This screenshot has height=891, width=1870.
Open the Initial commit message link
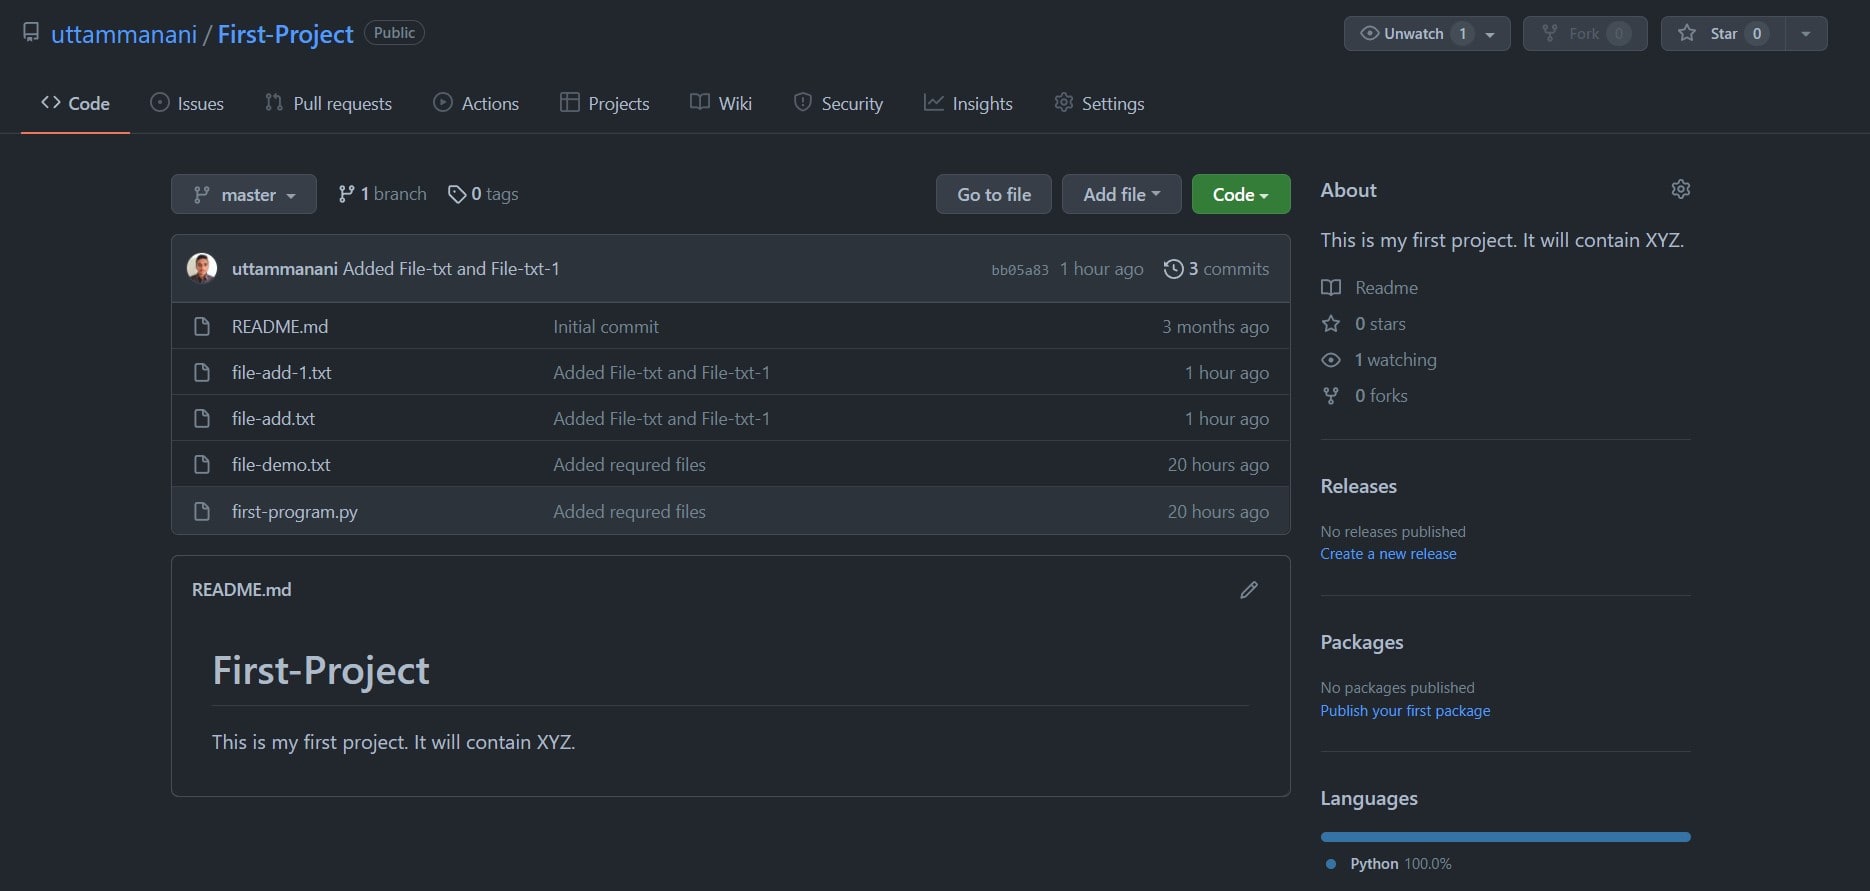[x=606, y=326]
